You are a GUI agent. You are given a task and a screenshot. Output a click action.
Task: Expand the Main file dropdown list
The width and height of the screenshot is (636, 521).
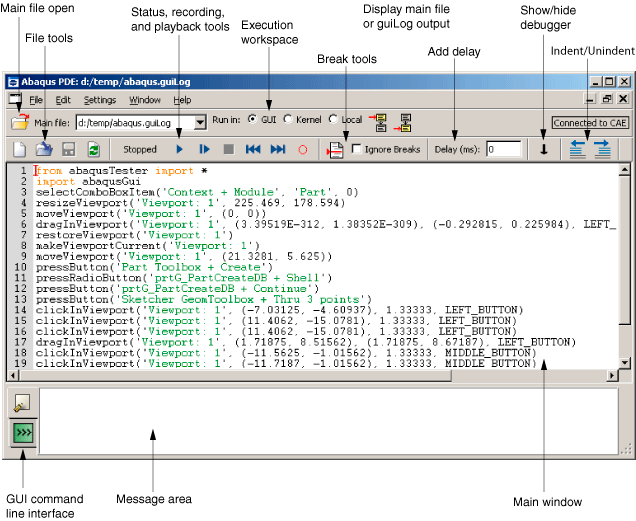pos(200,122)
